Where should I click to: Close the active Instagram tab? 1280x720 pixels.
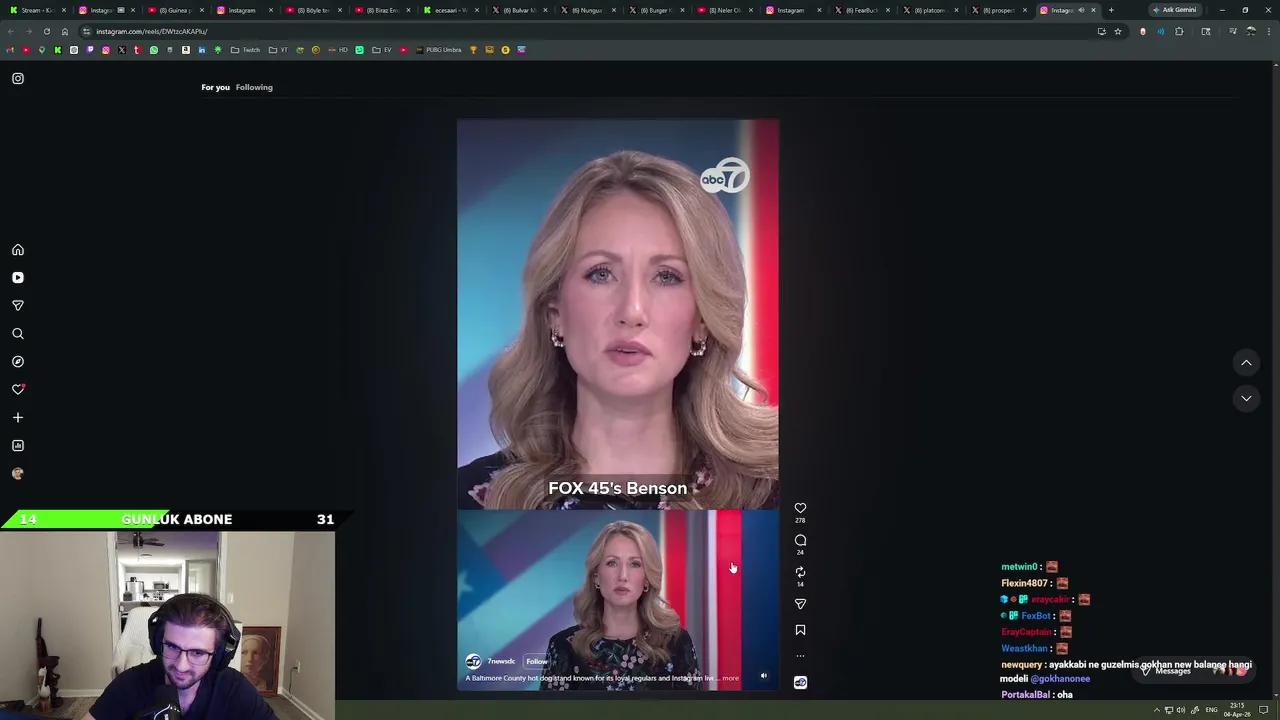[x=1093, y=10]
